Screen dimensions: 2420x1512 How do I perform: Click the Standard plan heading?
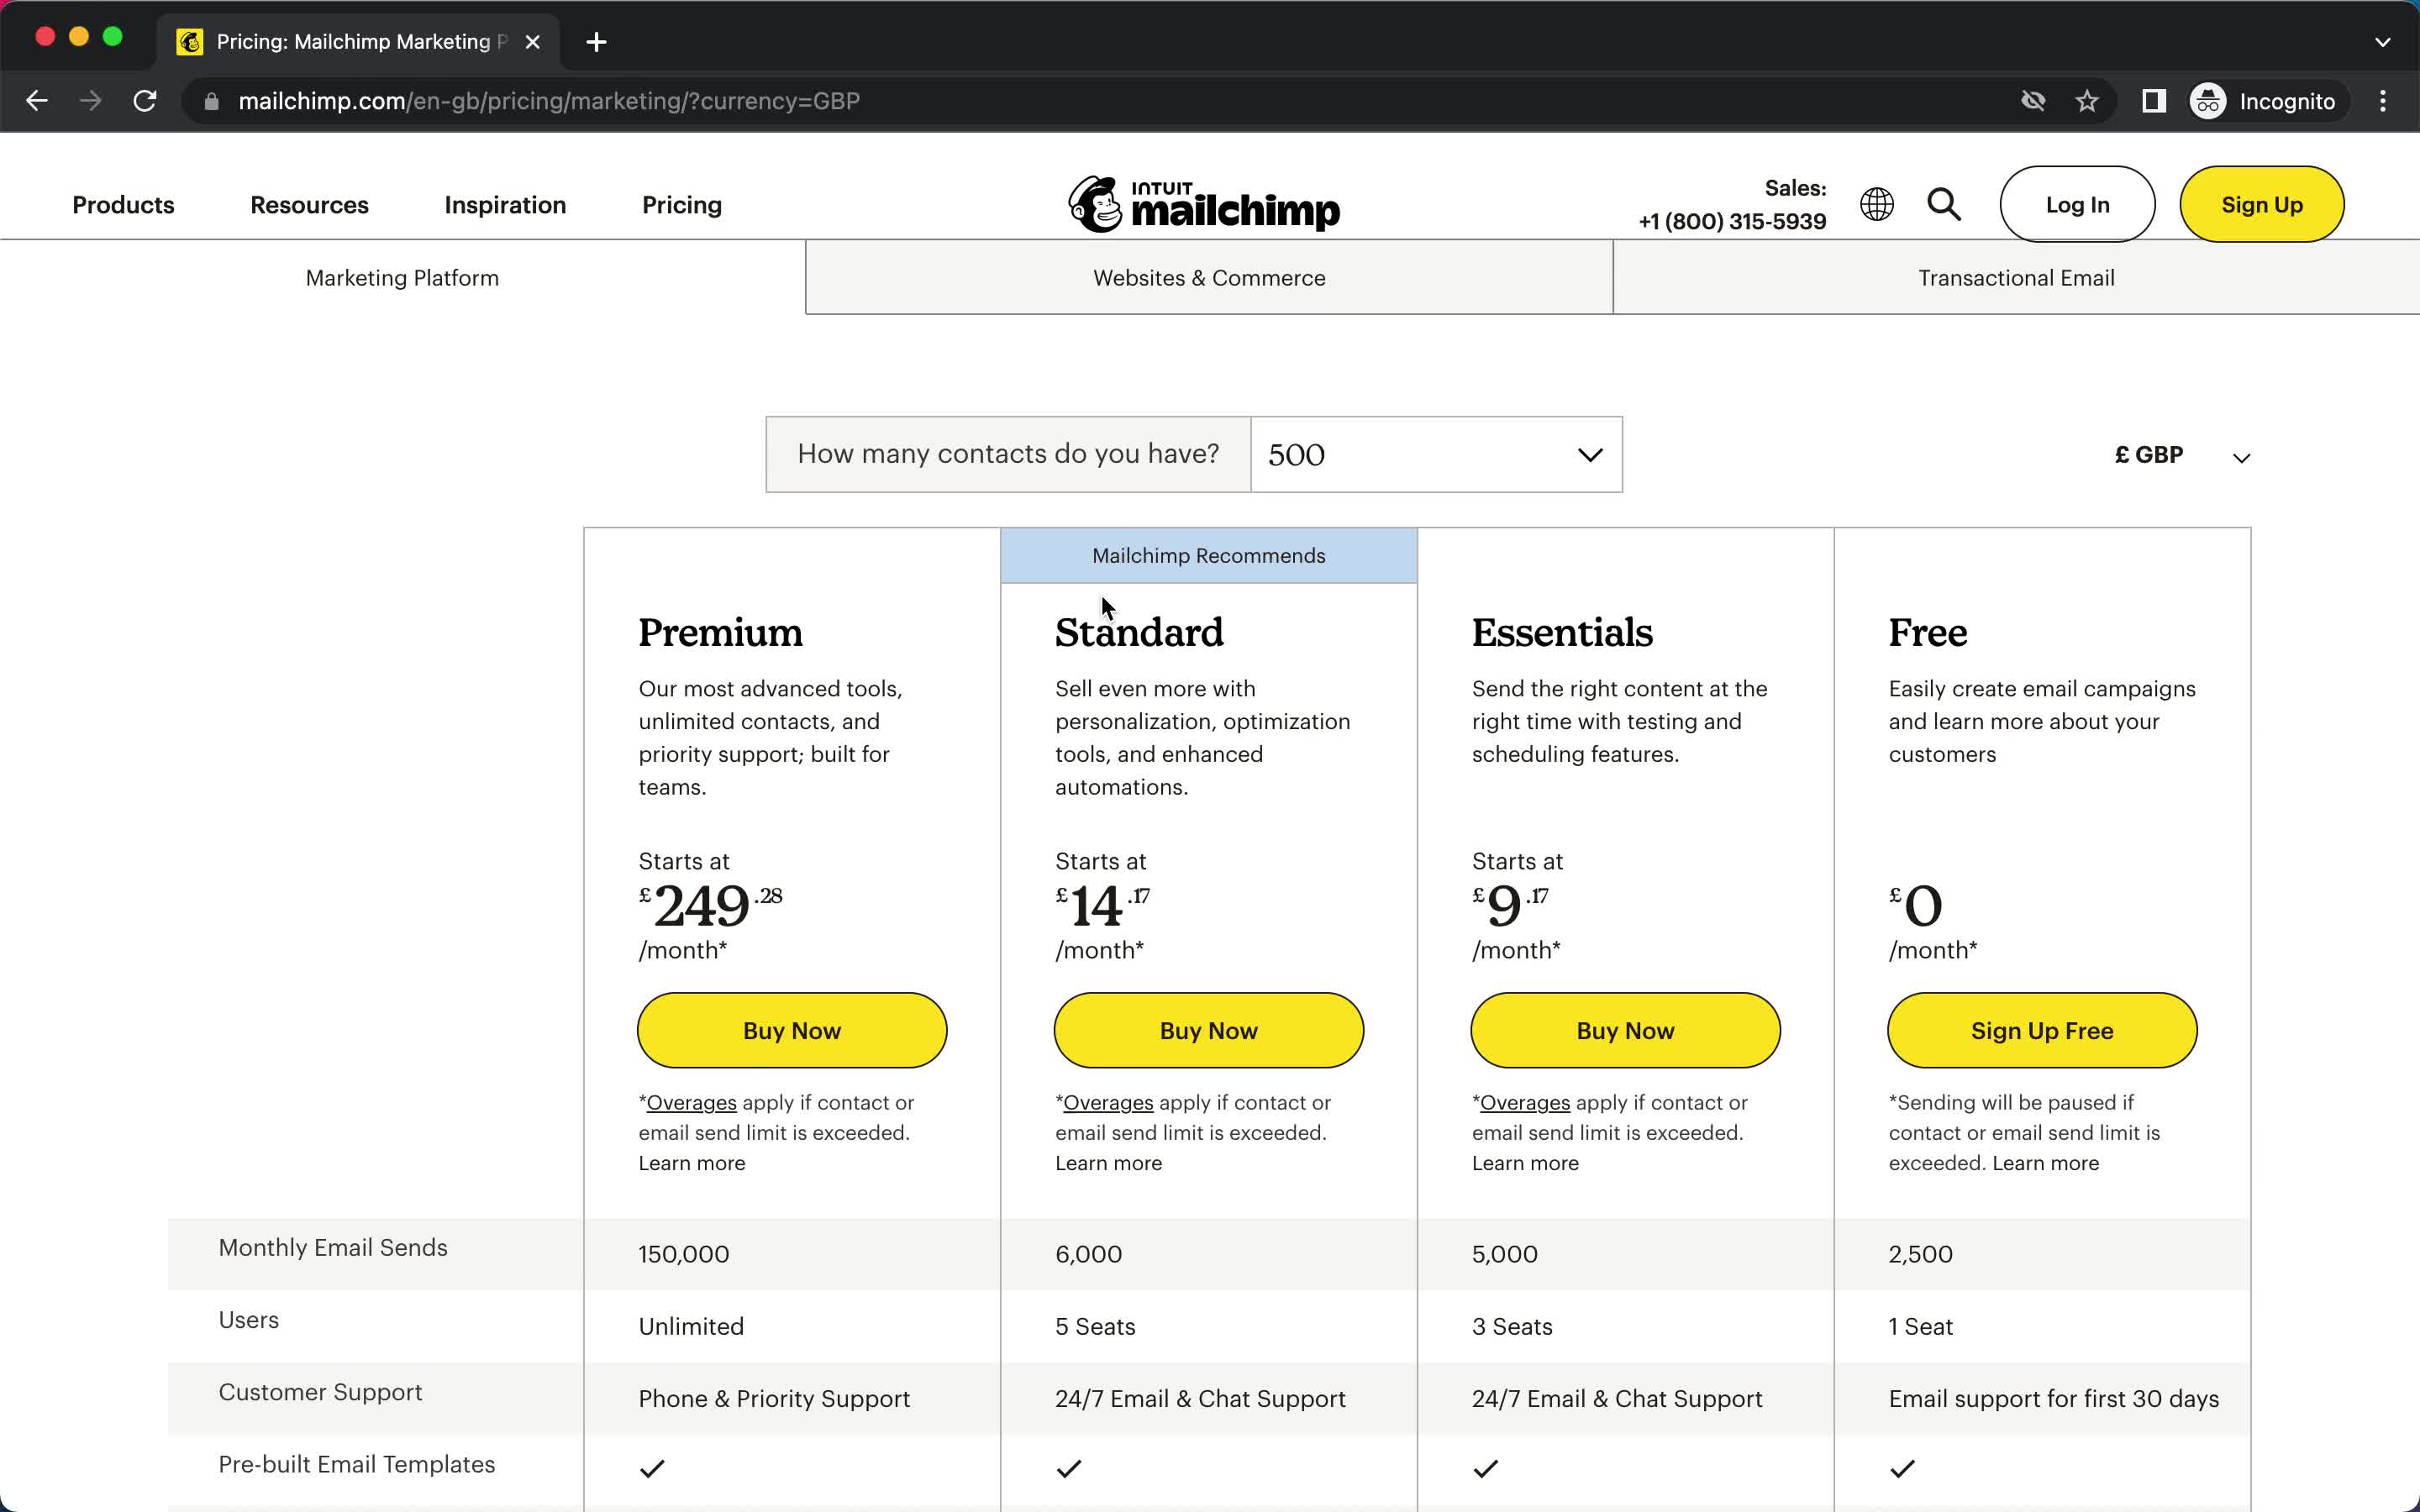pyautogui.click(x=1139, y=632)
